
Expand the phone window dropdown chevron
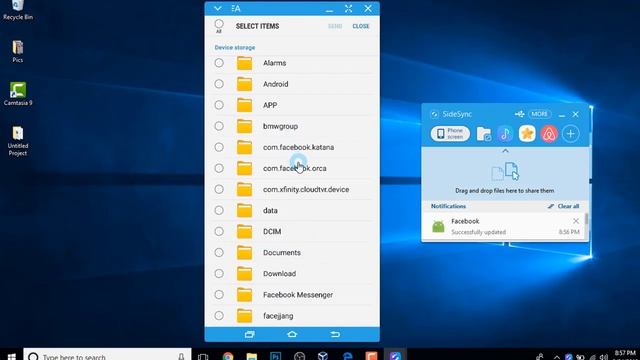[x=218, y=9]
